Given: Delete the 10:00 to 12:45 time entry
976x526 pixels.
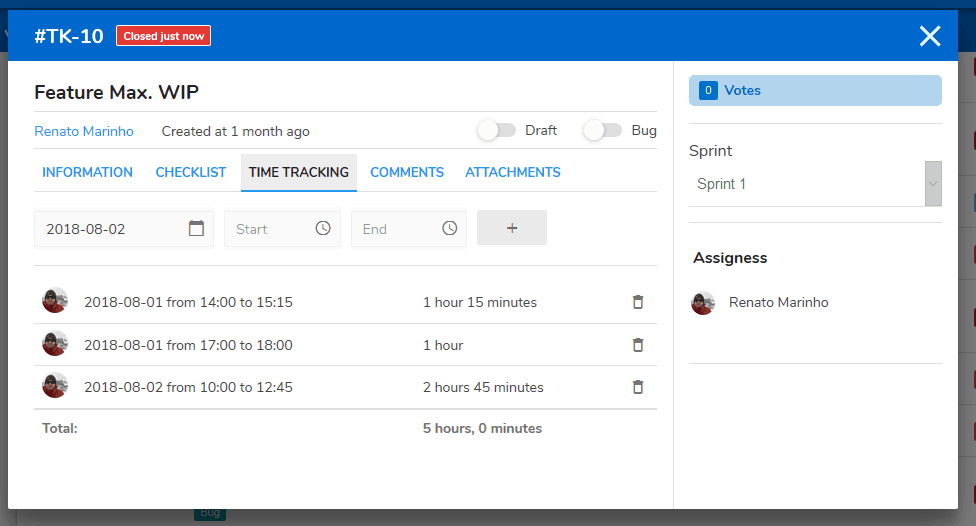Looking at the screenshot, I should tap(638, 387).
